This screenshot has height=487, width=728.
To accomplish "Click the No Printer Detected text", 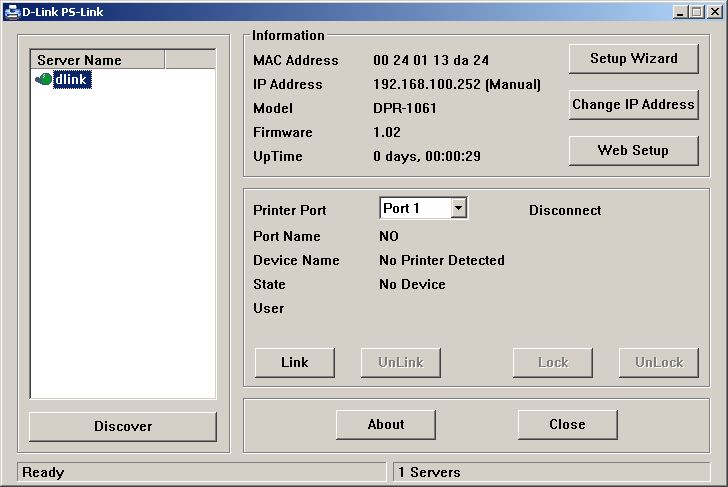I will coord(442,260).
